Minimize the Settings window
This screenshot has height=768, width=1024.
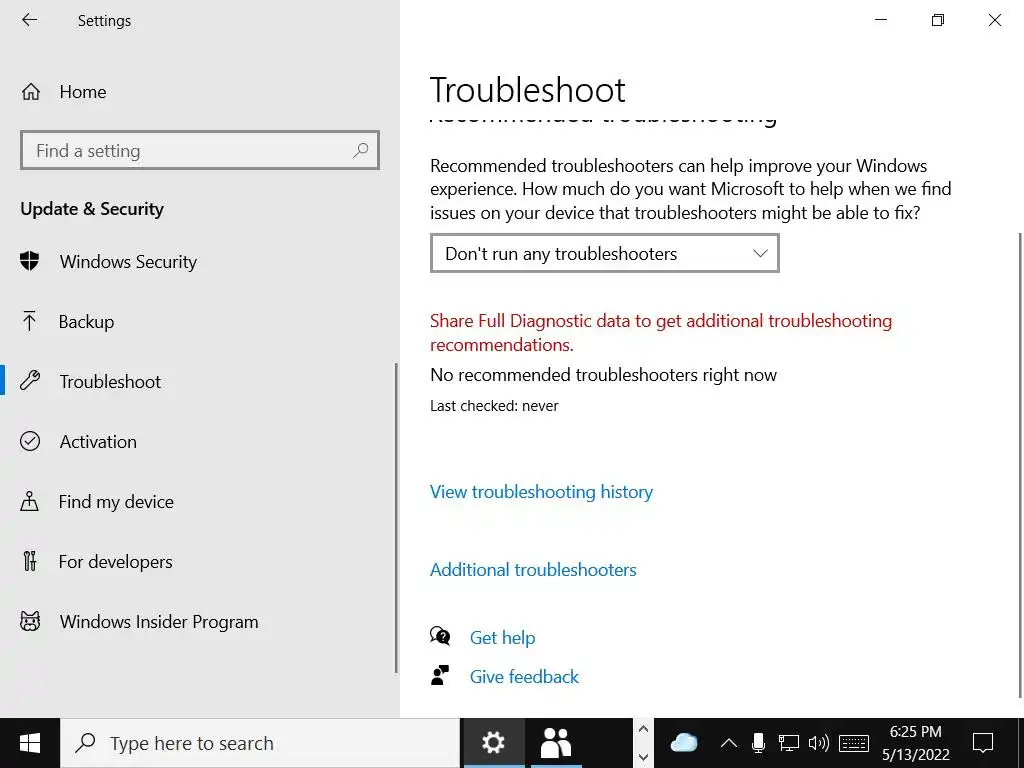(881, 20)
